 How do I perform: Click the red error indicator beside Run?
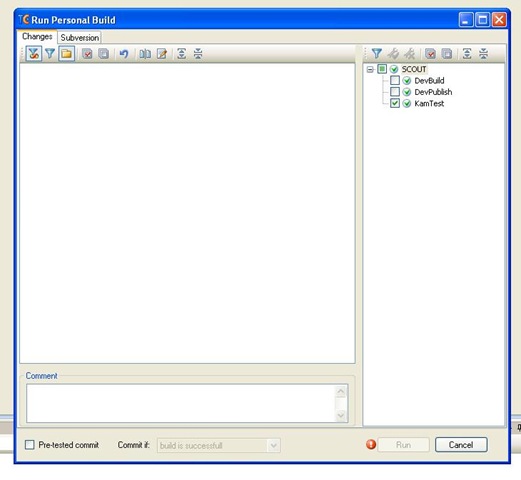(371, 444)
